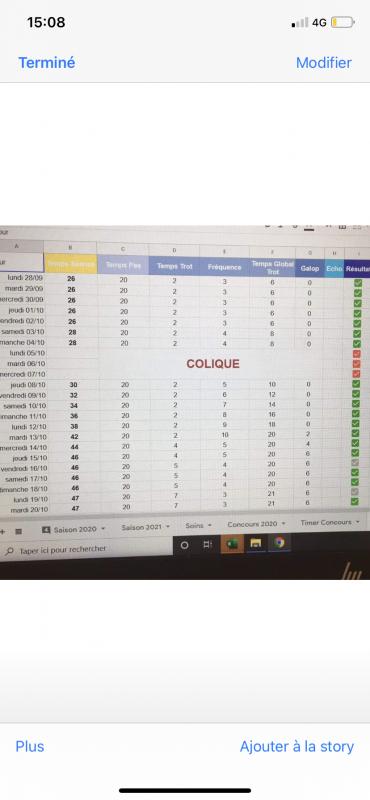This screenshot has height=800, width=370.
Task: Toggle the lundi 28/09 Résultat checkbox
Action: (358, 283)
